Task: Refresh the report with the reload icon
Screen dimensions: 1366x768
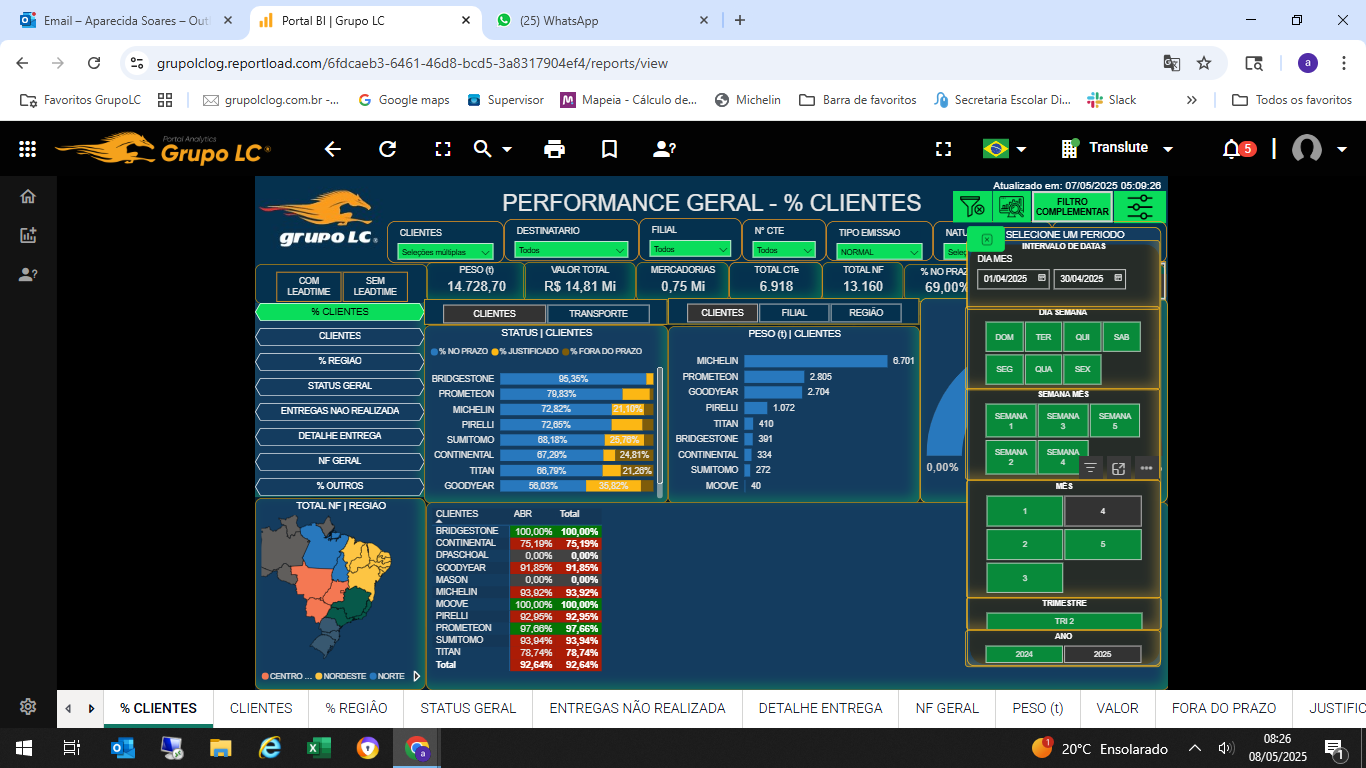Action: (388, 149)
